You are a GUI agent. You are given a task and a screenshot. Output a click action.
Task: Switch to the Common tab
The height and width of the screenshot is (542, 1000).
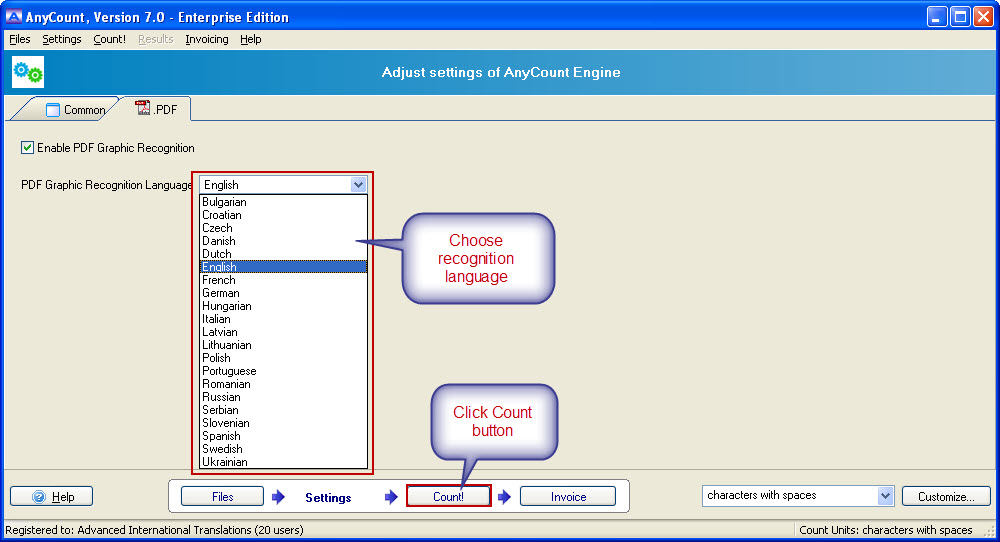click(75, 110)
